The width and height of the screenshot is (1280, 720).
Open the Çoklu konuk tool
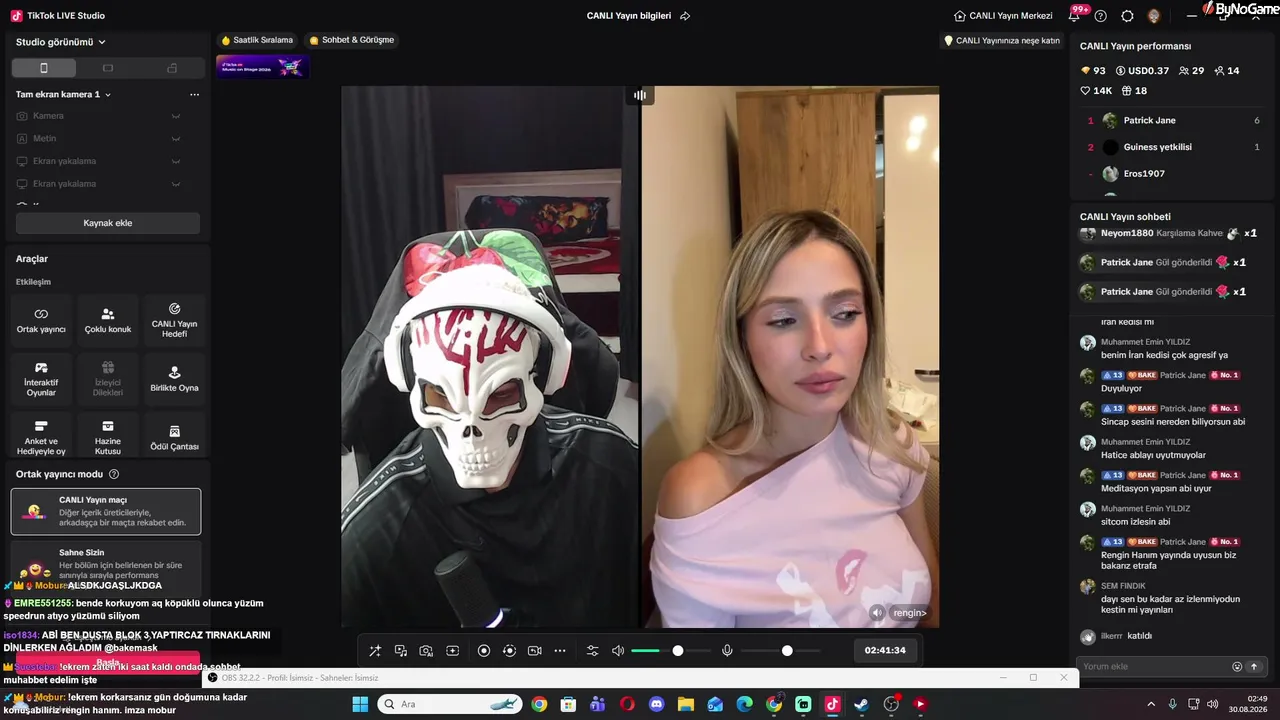(x=108, y=320)
